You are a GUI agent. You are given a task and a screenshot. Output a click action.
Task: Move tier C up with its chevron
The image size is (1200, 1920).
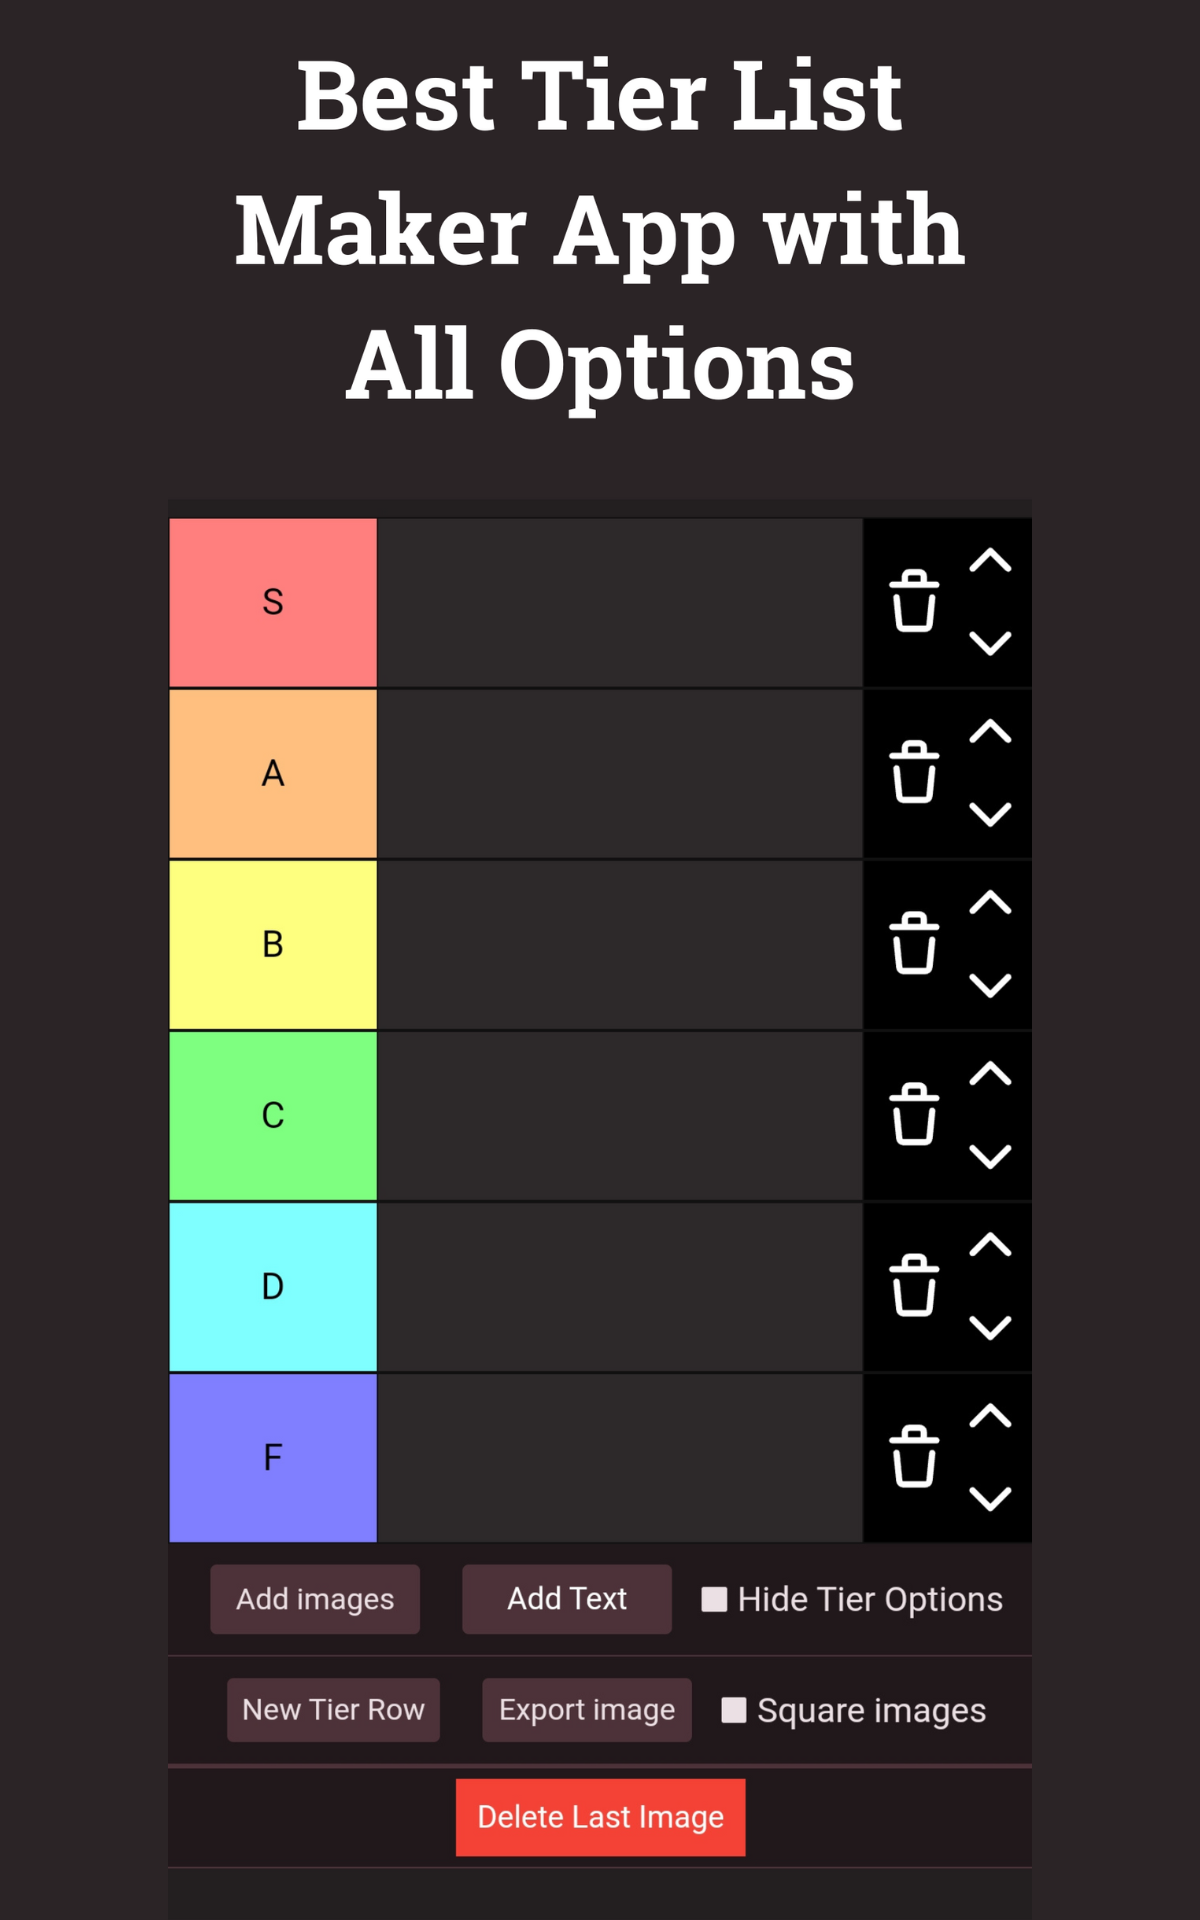point(990,1073)
